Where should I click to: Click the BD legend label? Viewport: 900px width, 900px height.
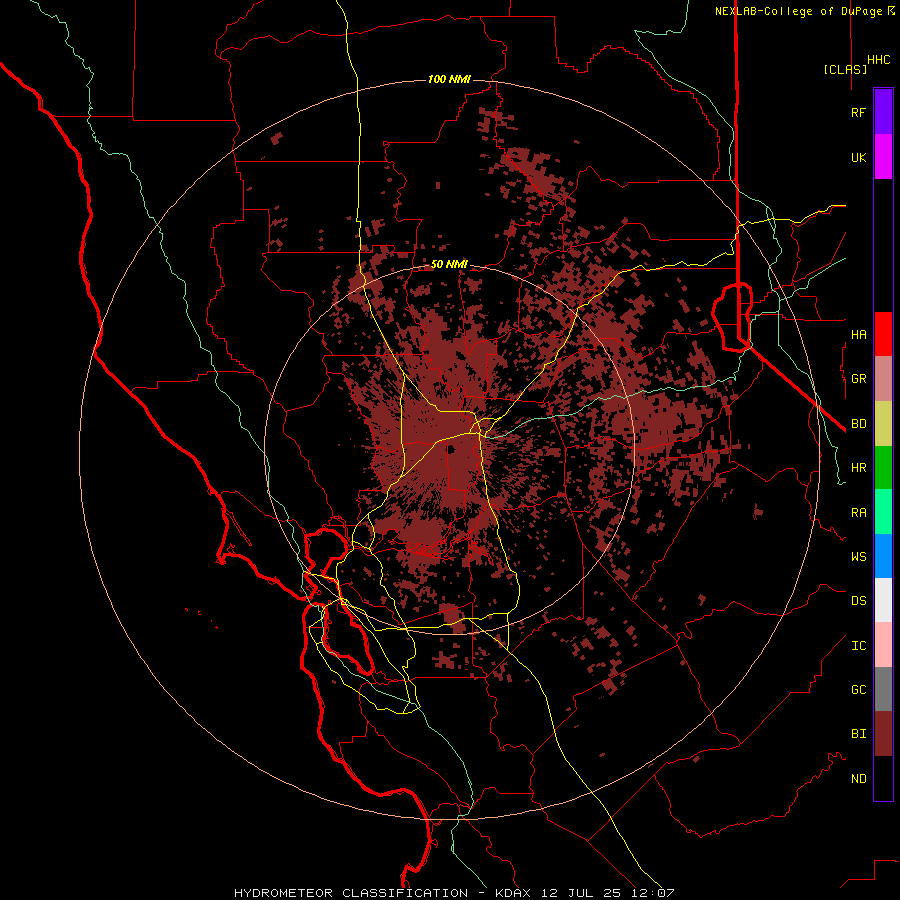click(858, 424)
